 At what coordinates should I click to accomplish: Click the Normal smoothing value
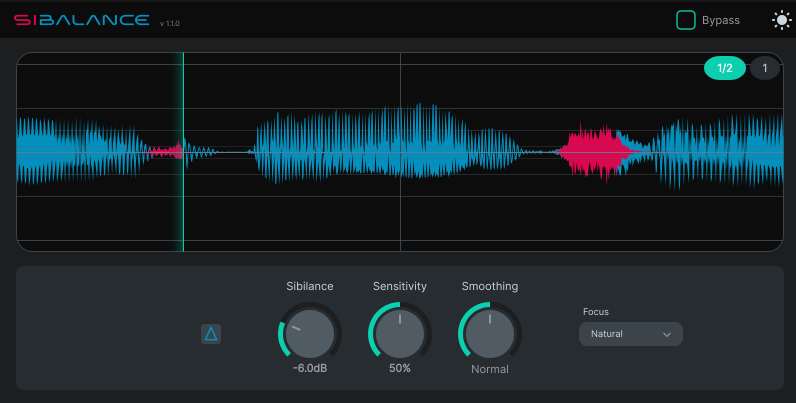point(489,369)
